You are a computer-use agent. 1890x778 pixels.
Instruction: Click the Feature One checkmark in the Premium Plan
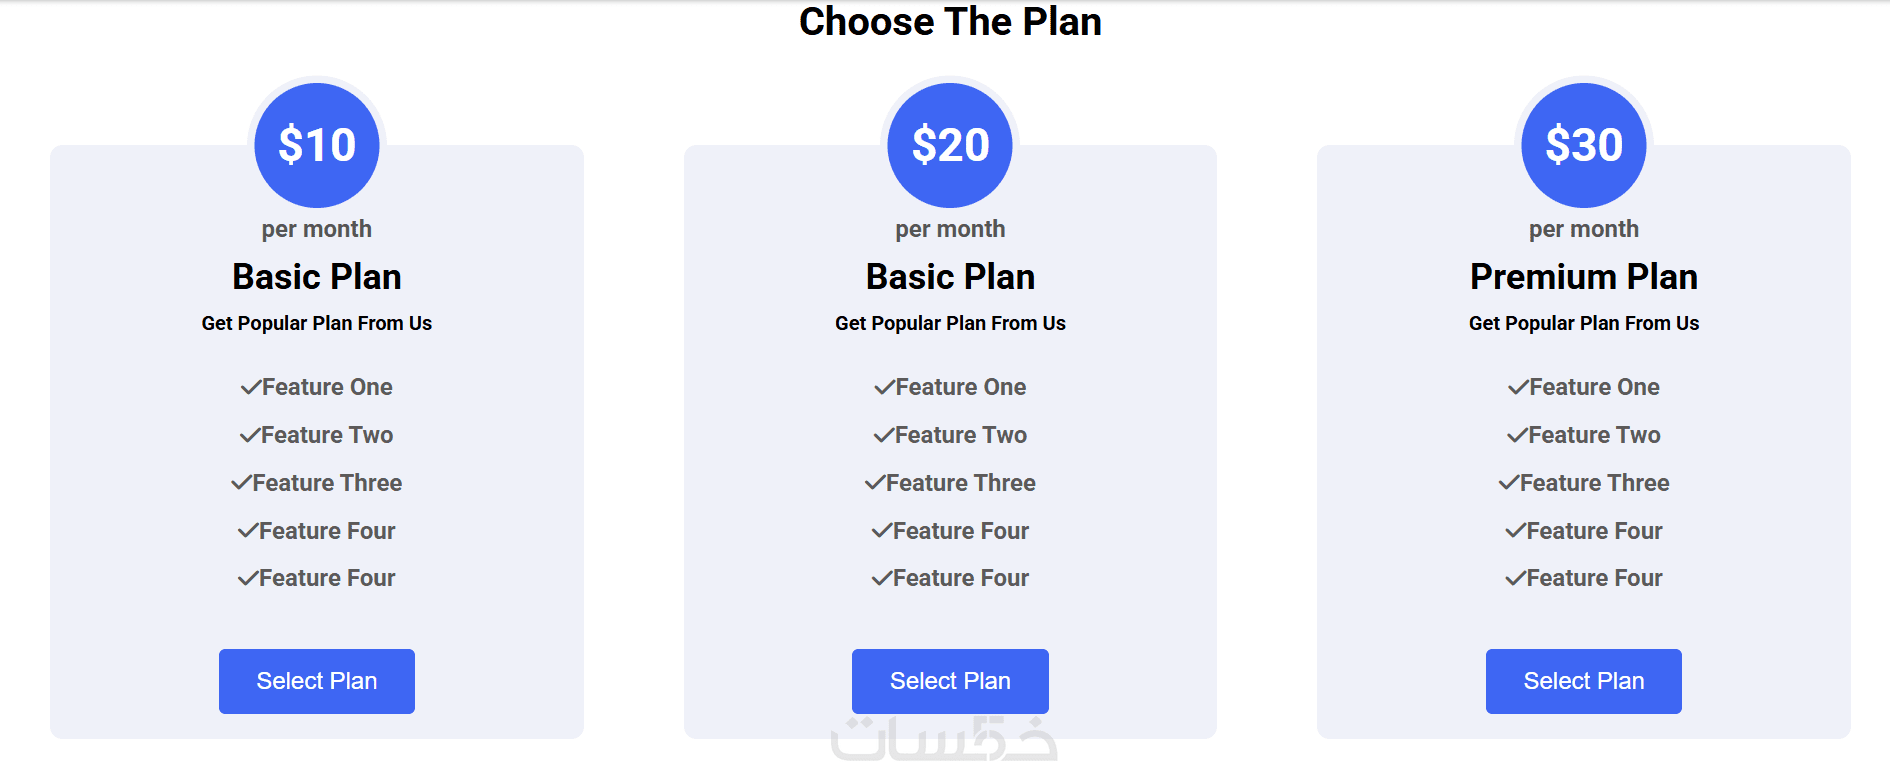pos(1518,387)
